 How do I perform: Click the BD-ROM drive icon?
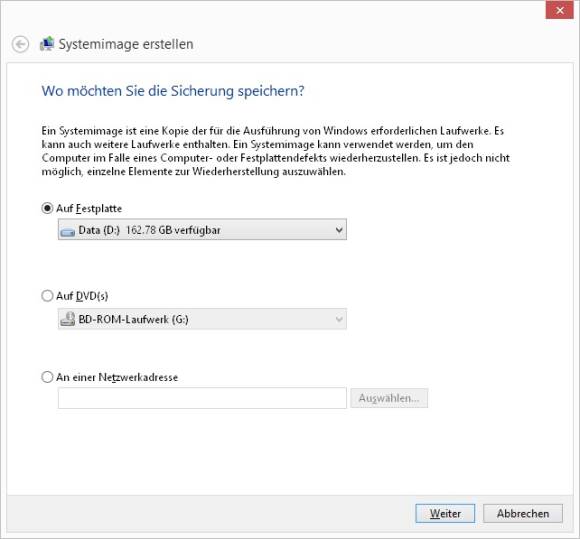68,319
